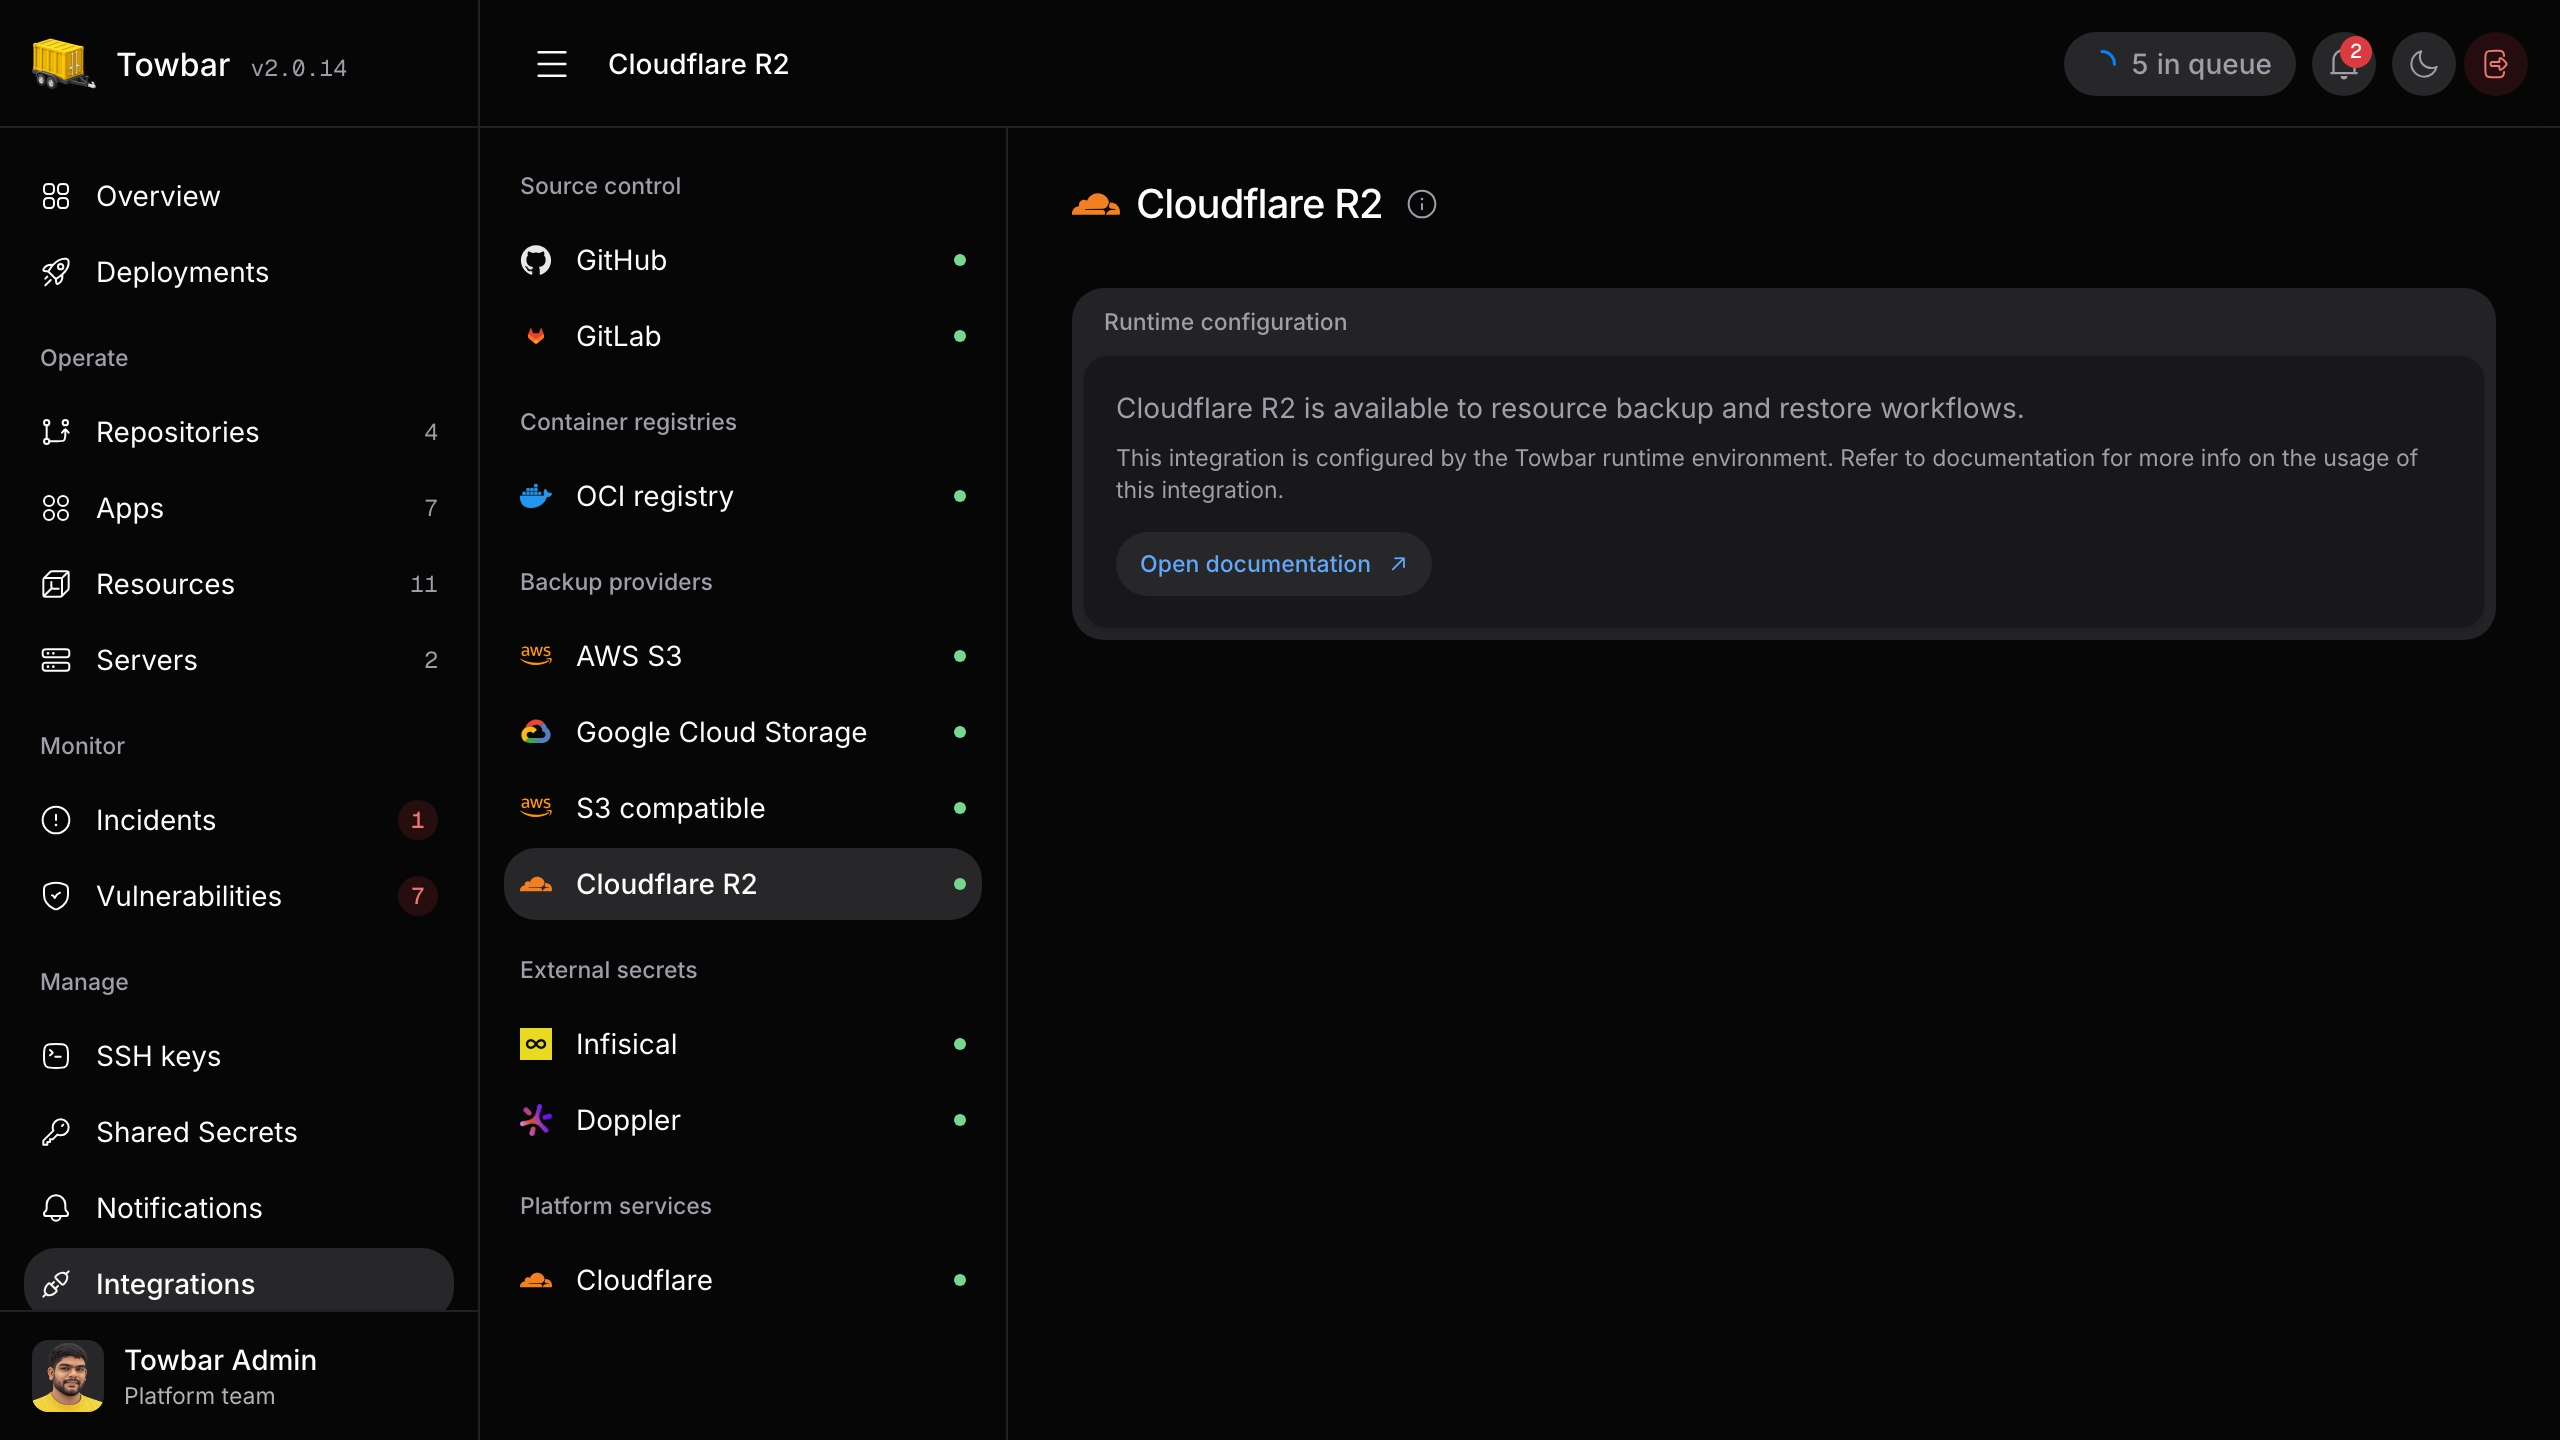Click the Deployments rocket icon
This screenshot has width=2560, height=1440.
(x=56, y=272)
